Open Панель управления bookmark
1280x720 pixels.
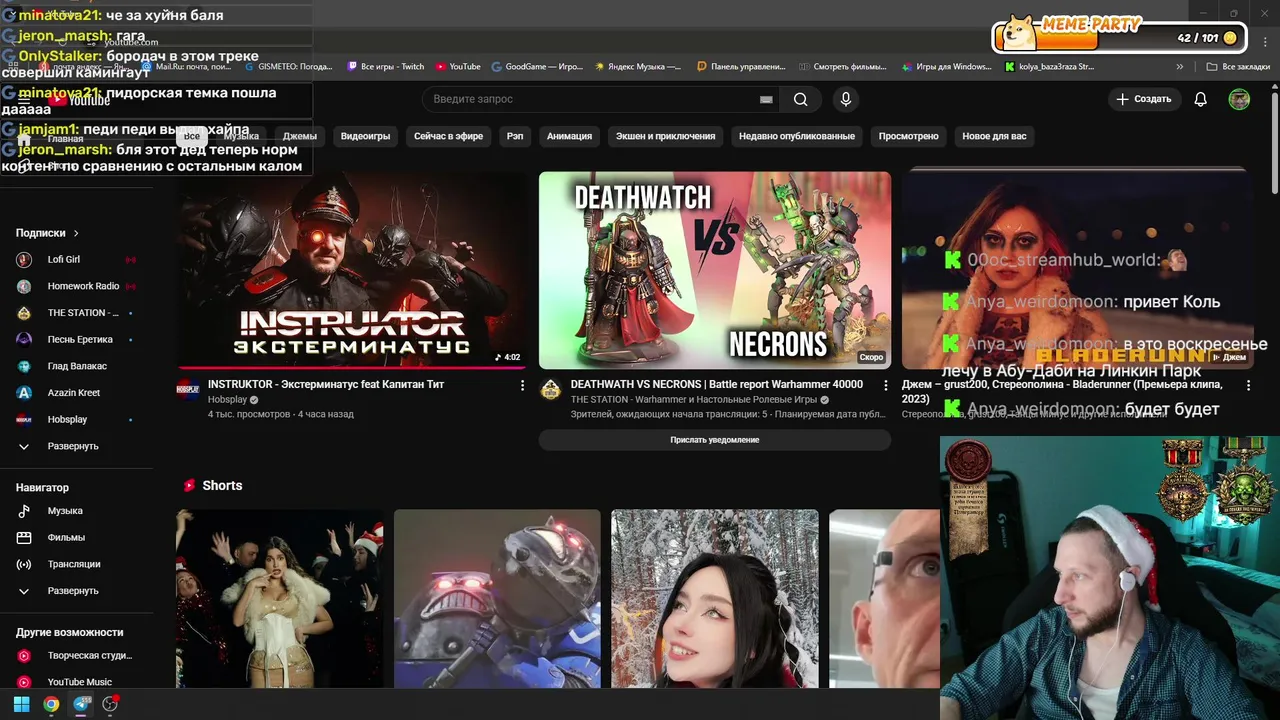[741, 67]
